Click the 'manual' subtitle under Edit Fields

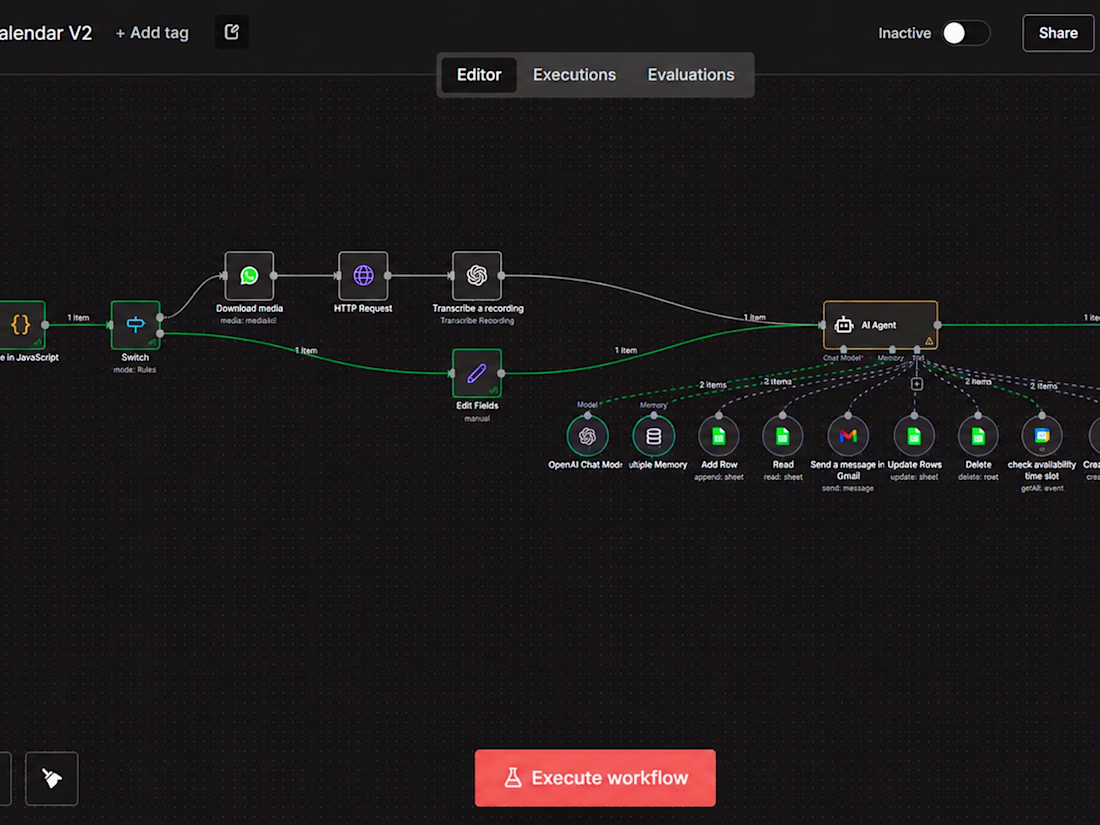(477, 418)
